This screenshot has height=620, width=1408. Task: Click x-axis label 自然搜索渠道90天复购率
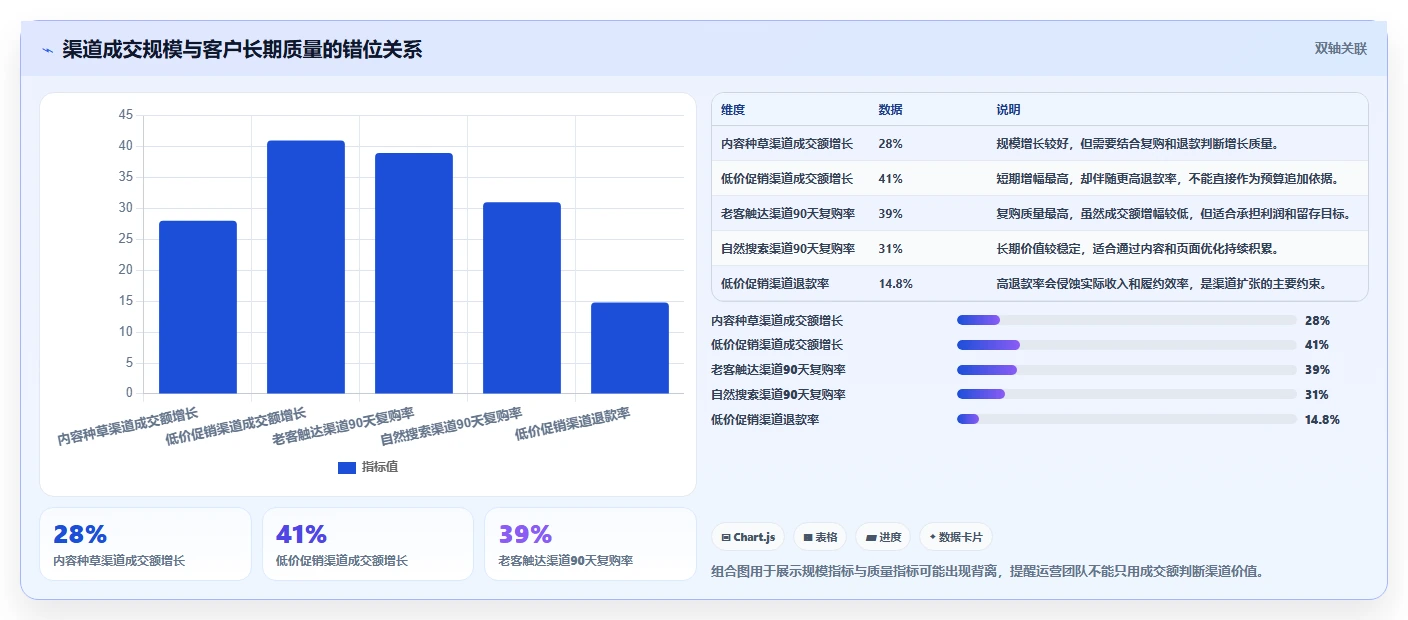click(x=451, y=426)
